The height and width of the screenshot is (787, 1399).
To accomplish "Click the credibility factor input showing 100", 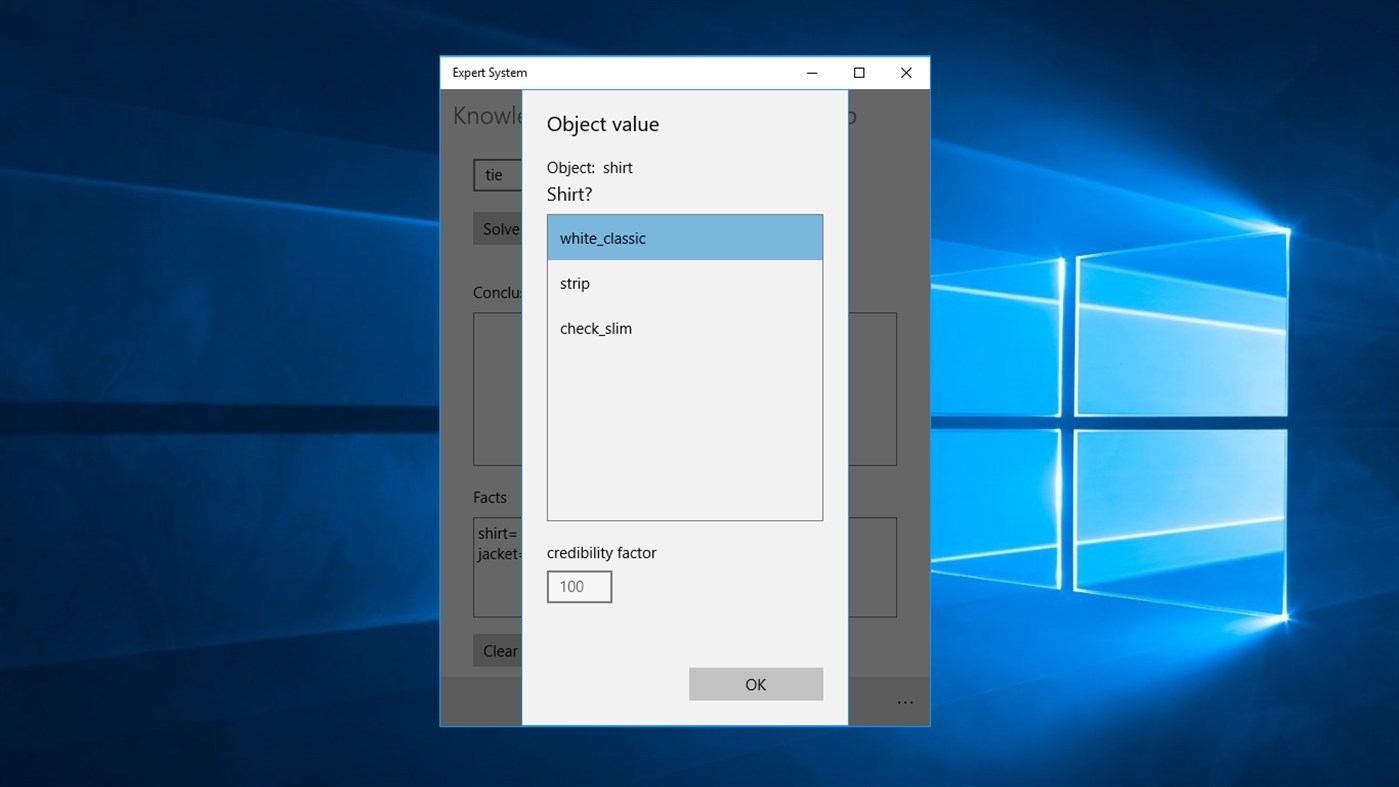I will [579, 586].
